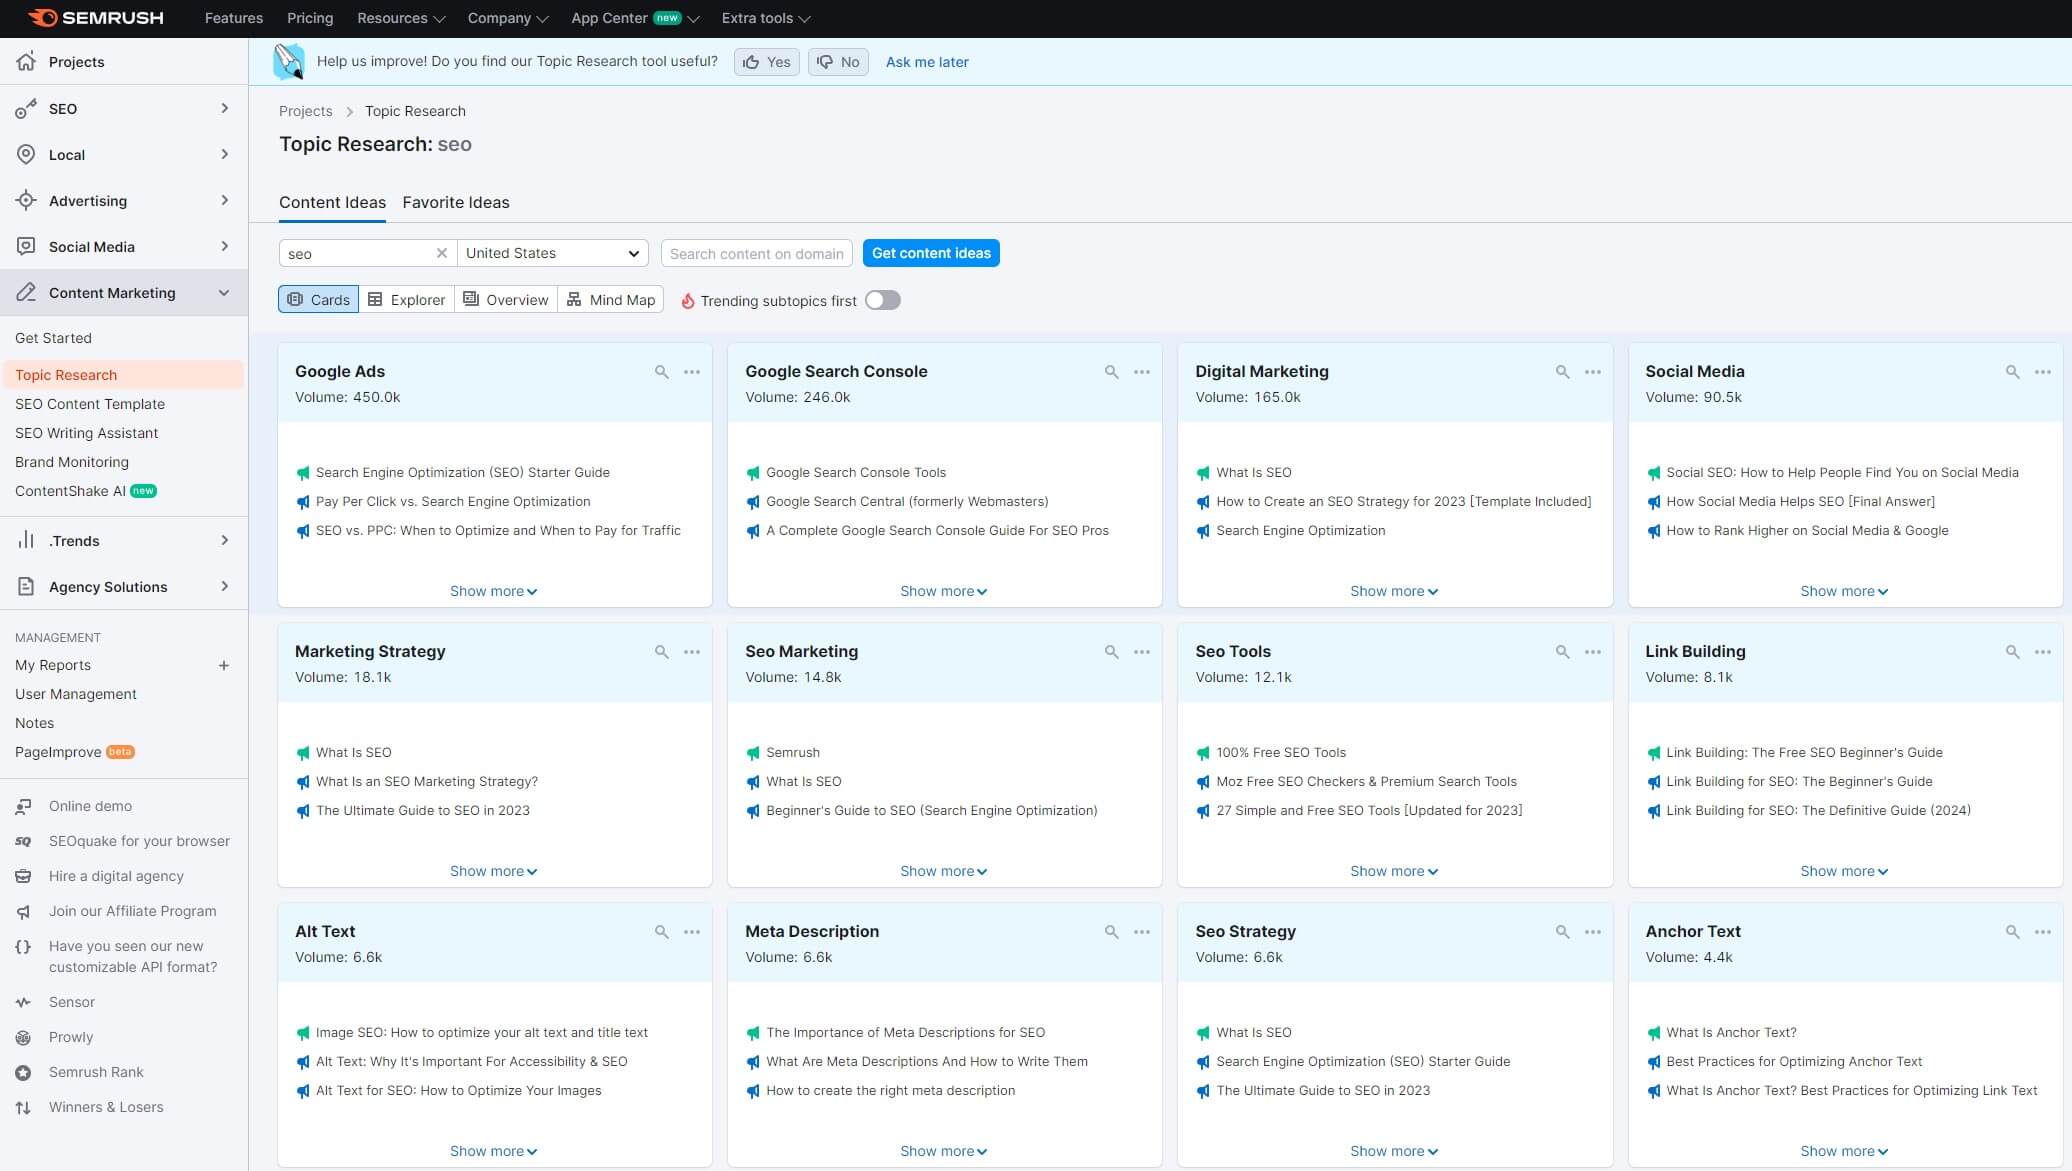2072x1171 pixels.
Task: Click the Projects breadcrumb link
Action: (x=305, y=111)
